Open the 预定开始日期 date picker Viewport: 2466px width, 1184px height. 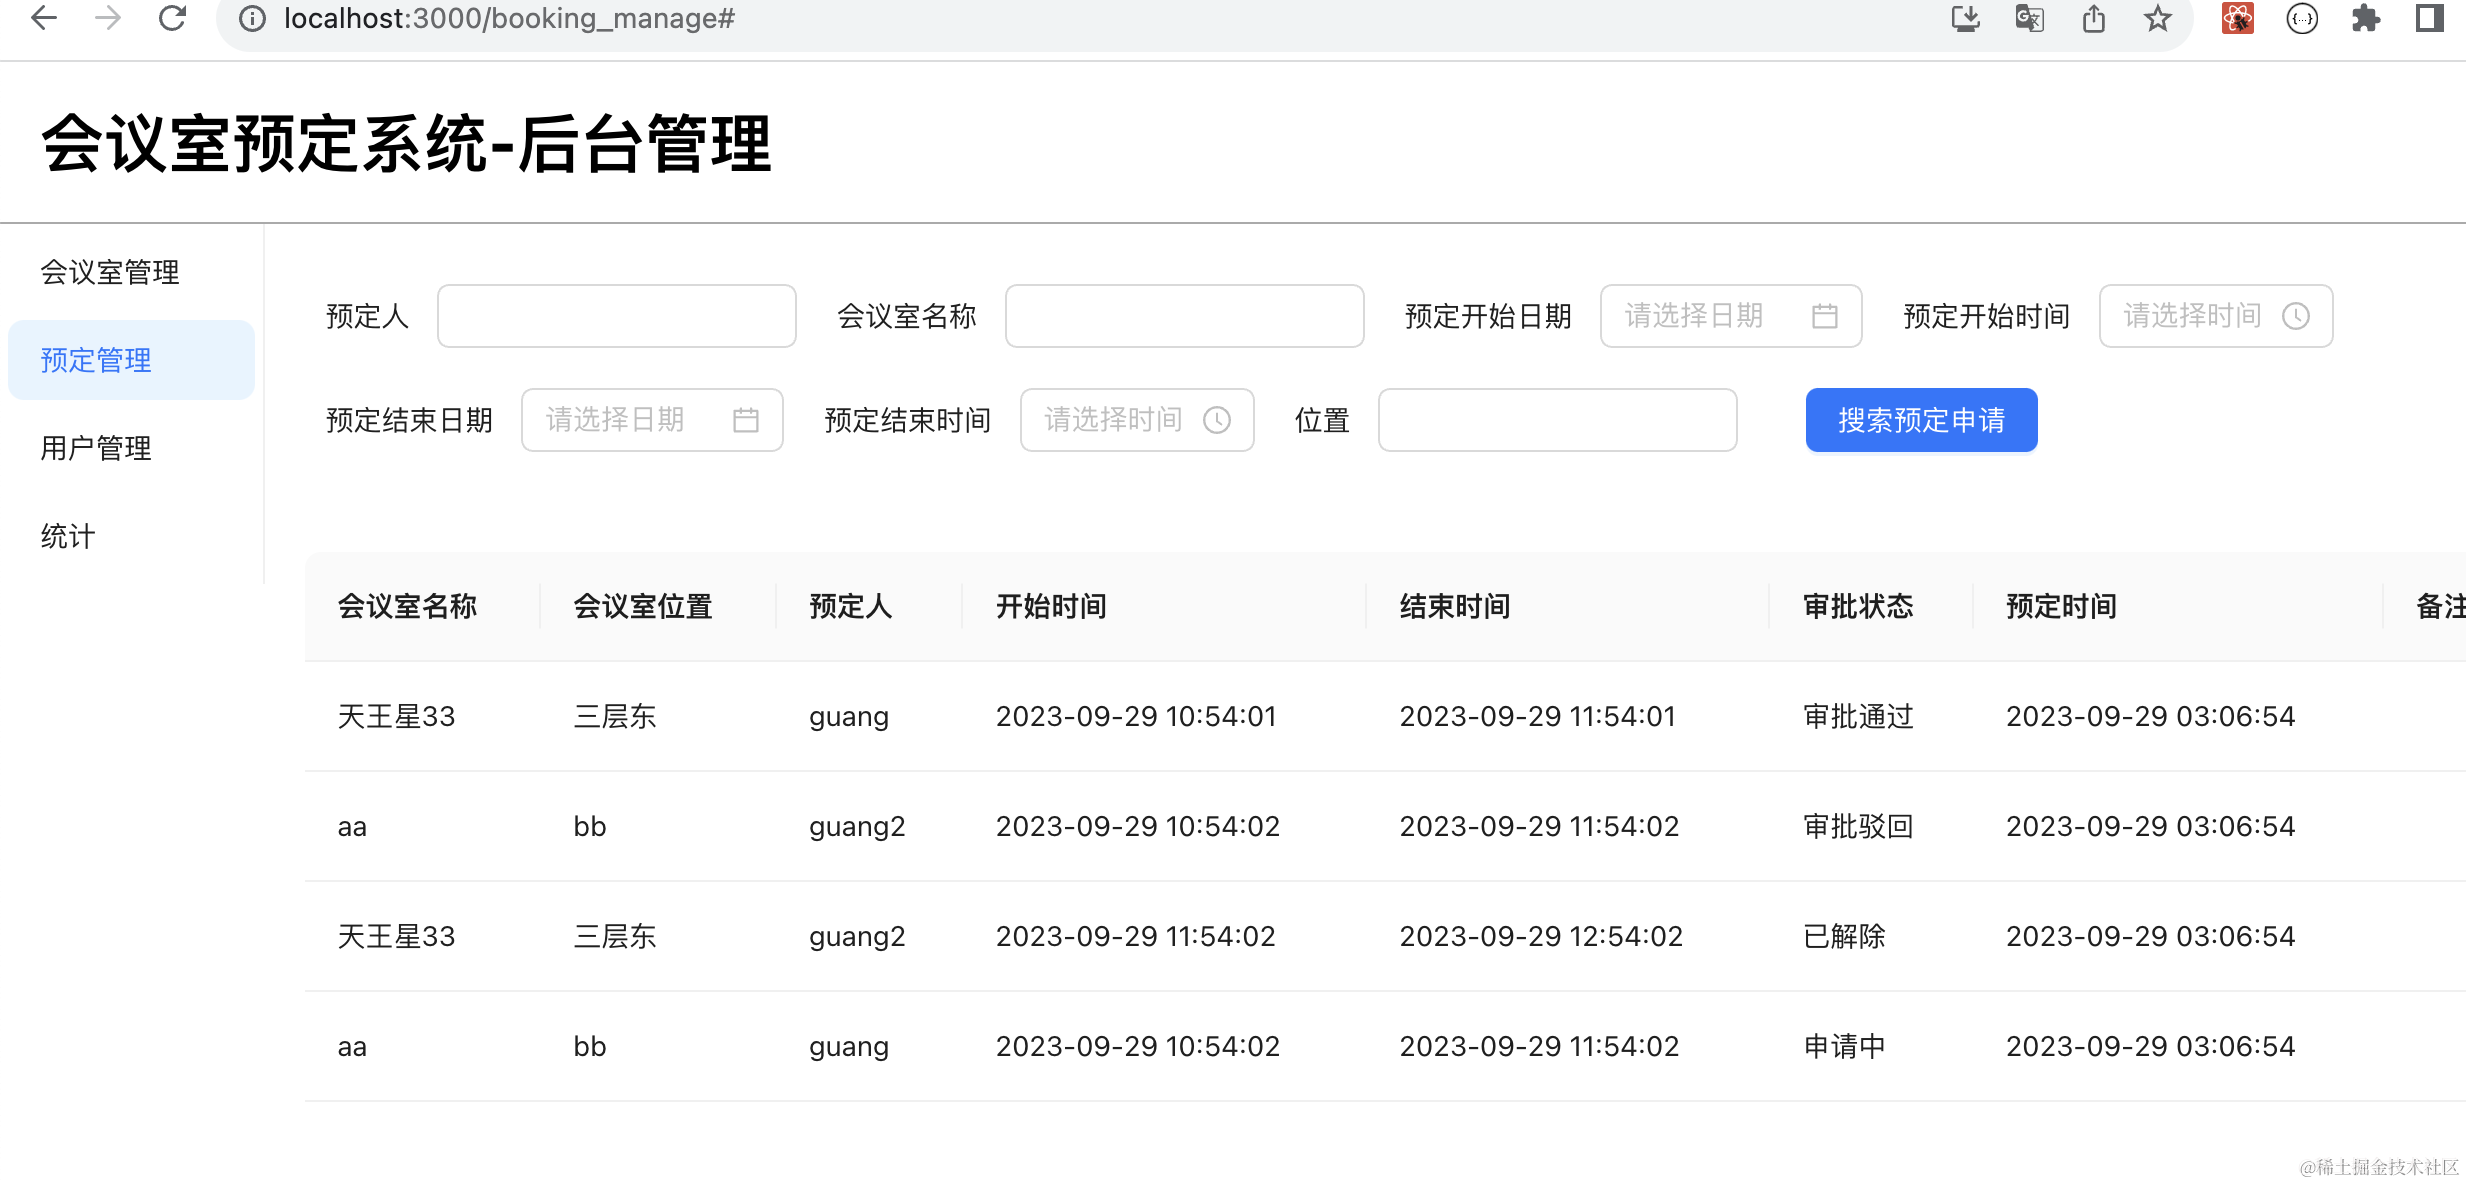tap(1730, 316)
